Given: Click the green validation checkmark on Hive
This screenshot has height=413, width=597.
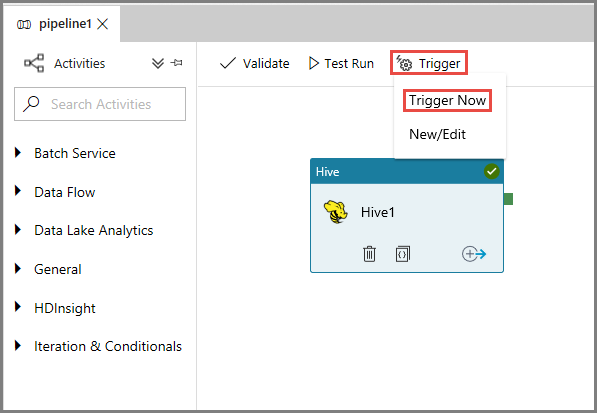Looking at the screenshot, I should [491, 171].
